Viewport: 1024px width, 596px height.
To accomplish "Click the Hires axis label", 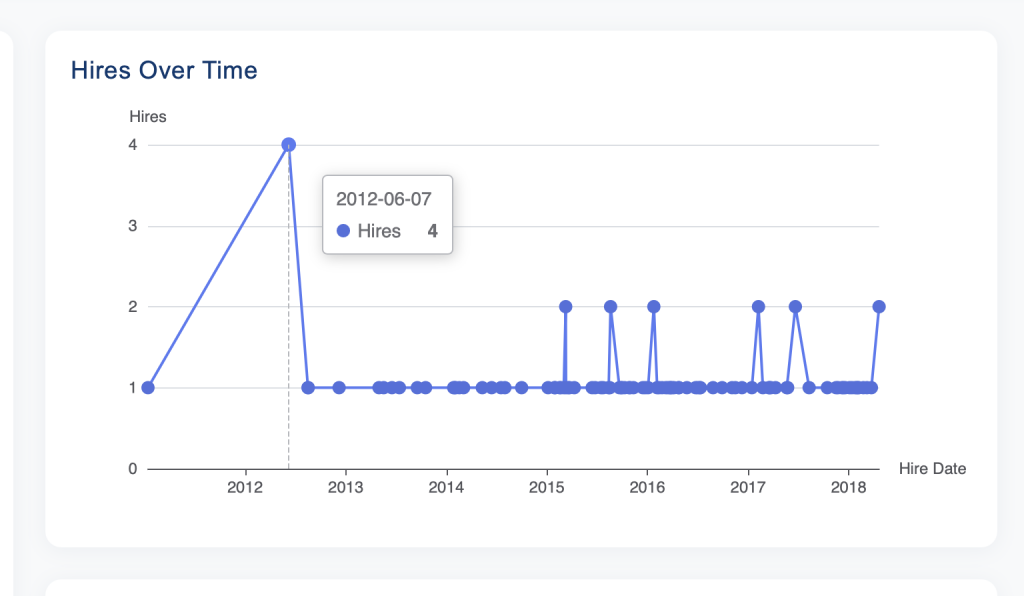I will (x=148, y=116).
